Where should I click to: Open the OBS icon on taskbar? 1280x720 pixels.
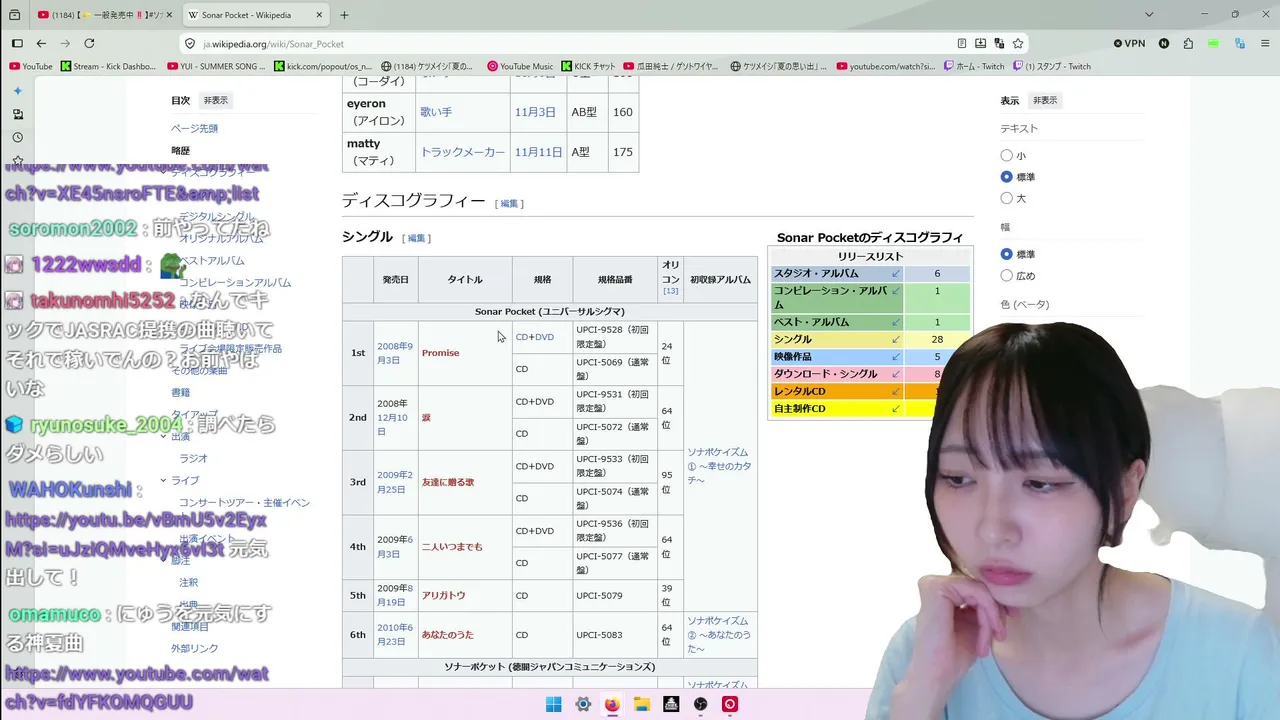701,704
